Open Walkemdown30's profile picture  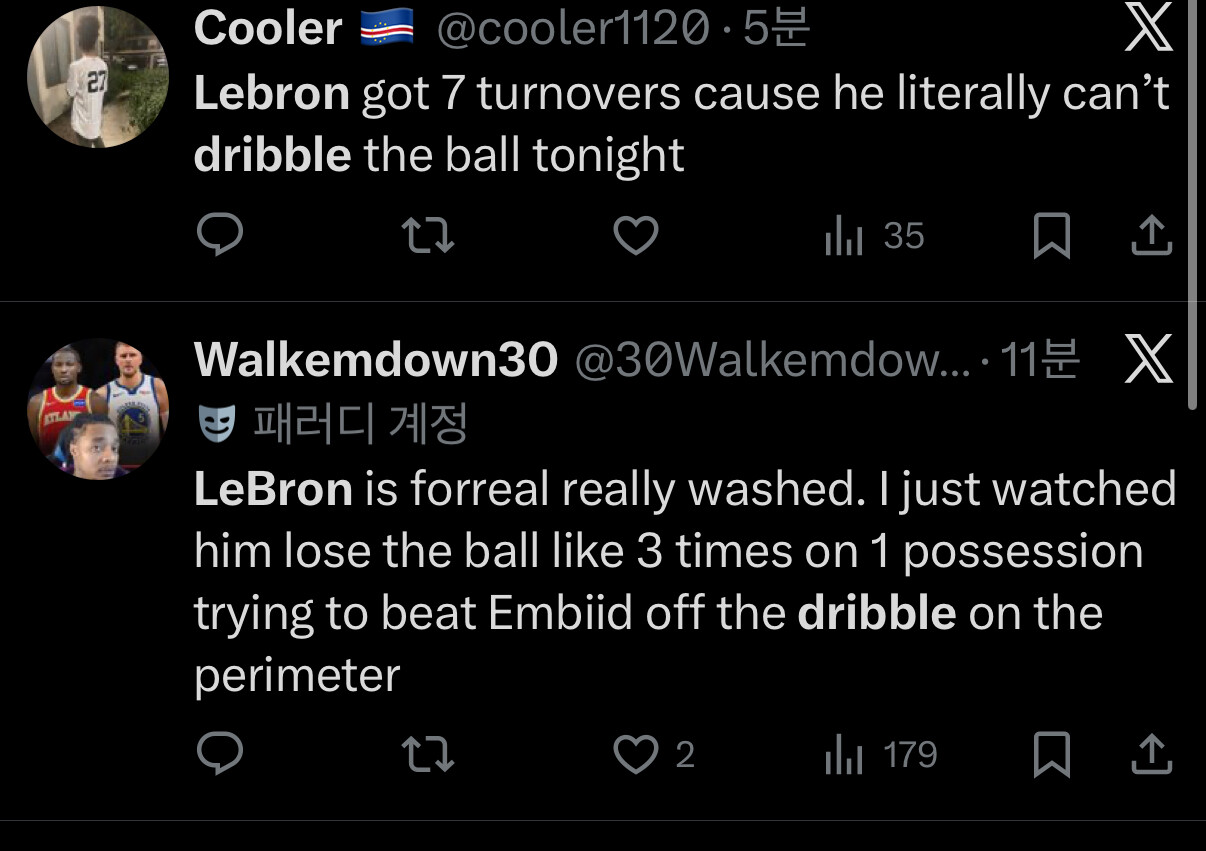97,408
